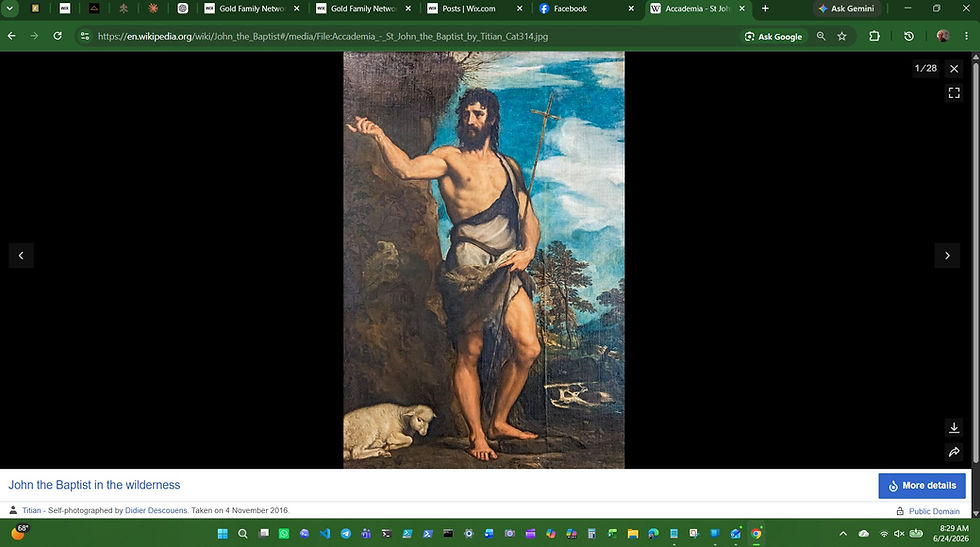Open Ask Gemini in Chrome
This screenshot has width=980, height=547.
click(847, 9)
